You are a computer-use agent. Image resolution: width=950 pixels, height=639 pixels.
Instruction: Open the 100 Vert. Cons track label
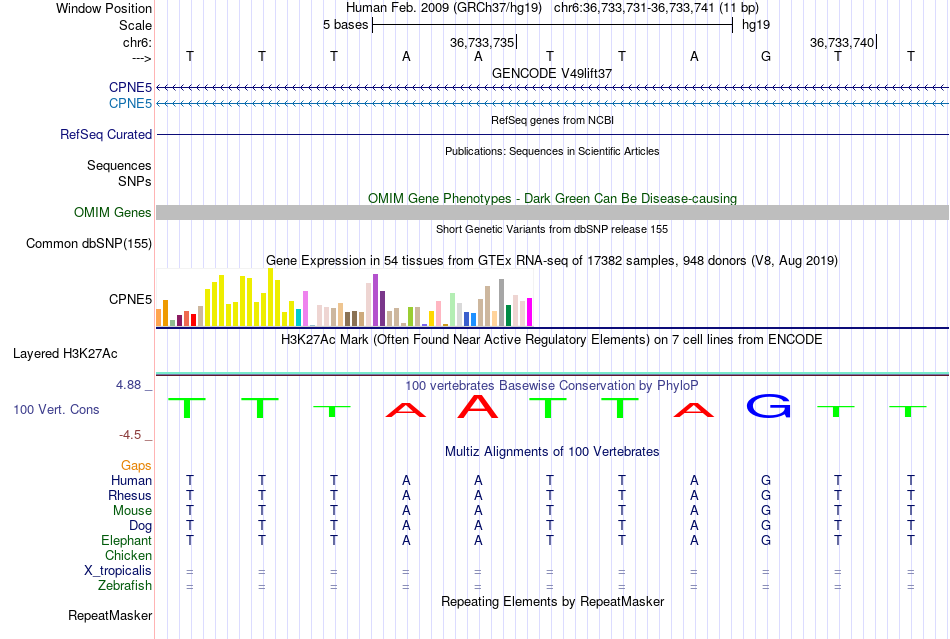(x=56, y=409)
